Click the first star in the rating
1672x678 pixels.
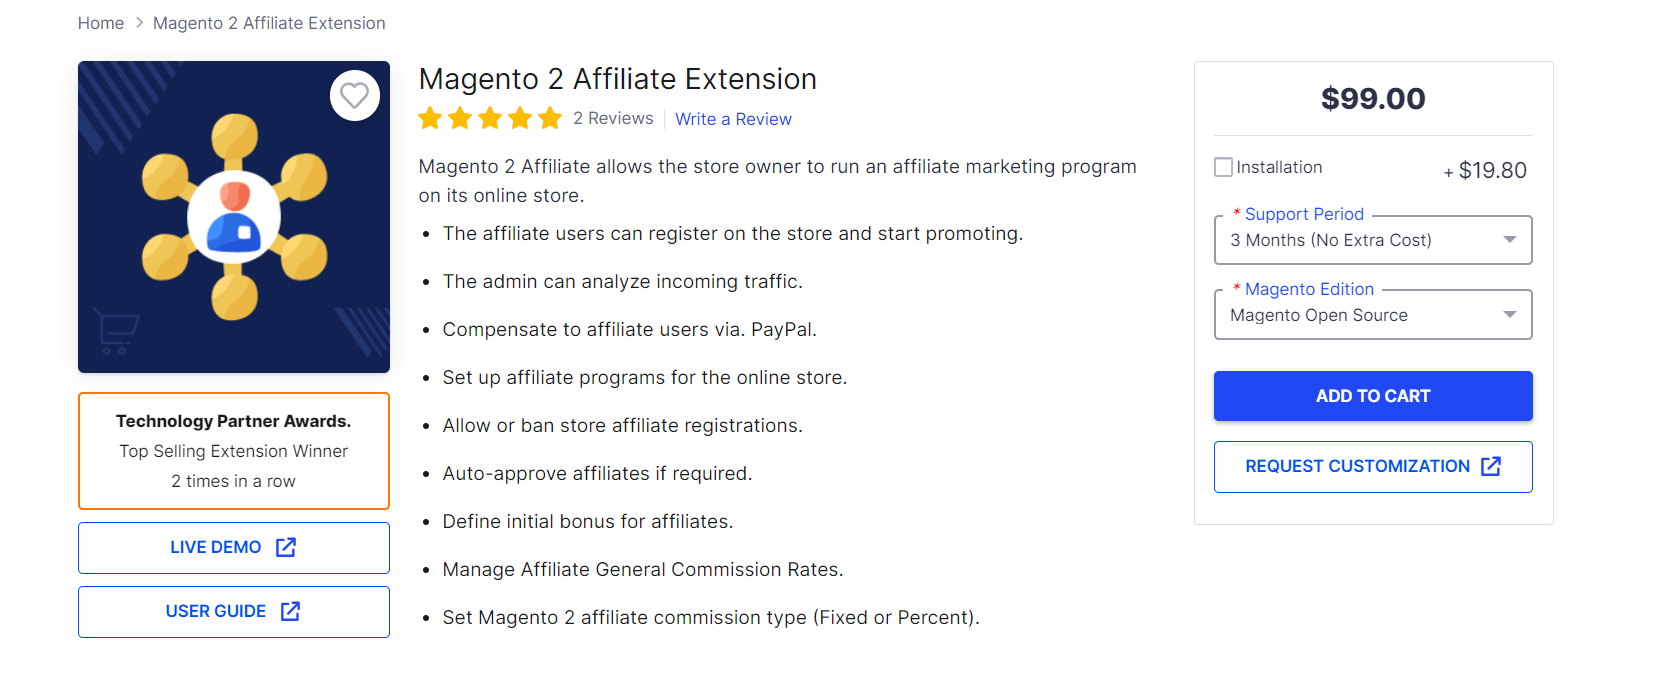(x=430, y=118)
